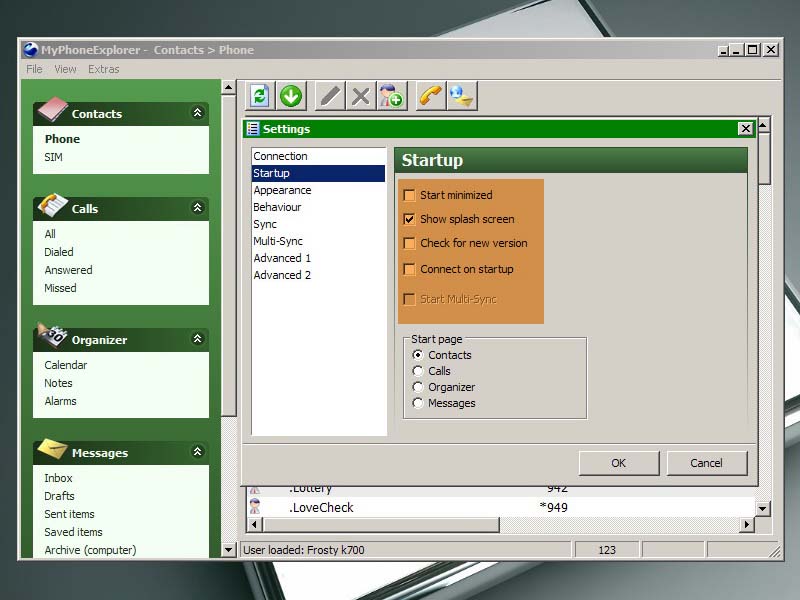
Task: Choose Organizer as start page
Action: [418, 387]
